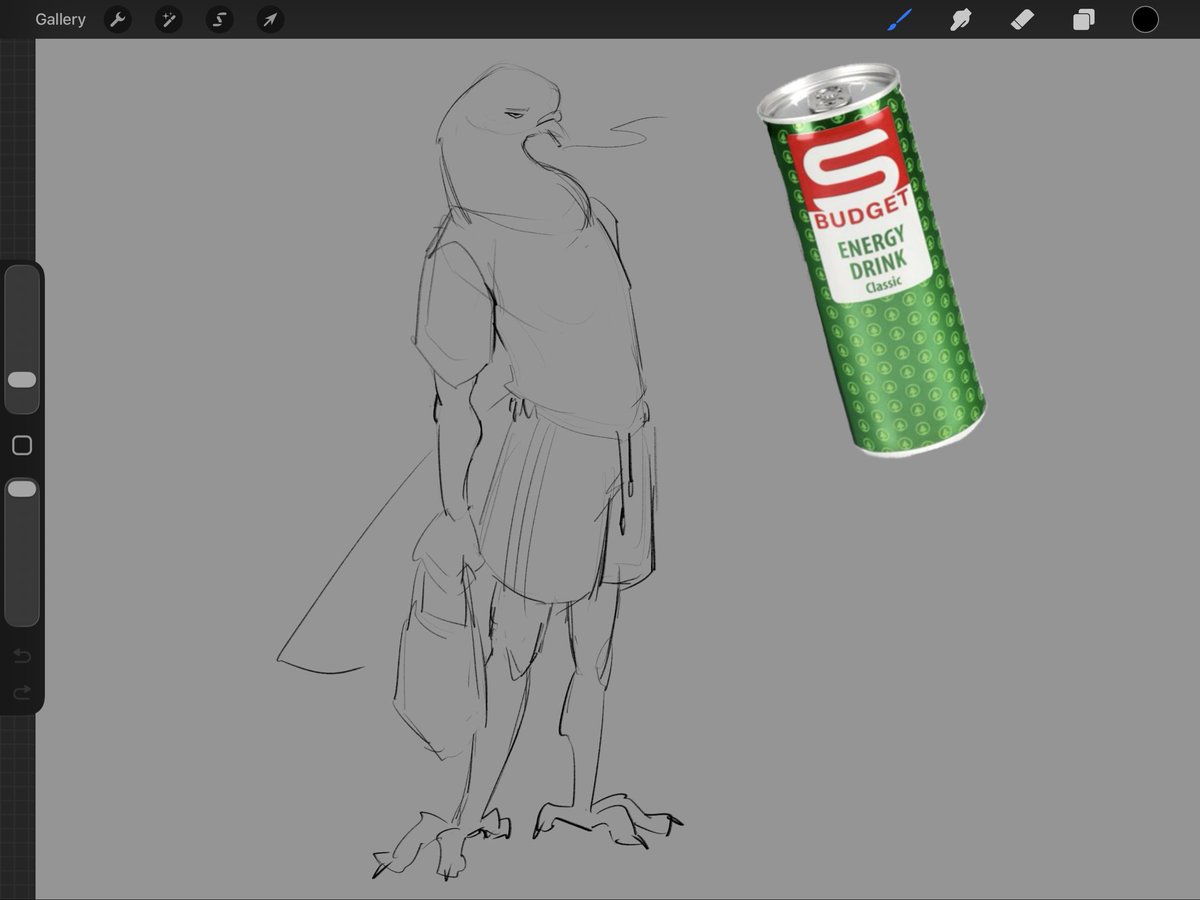Viewport: 1200px width, 900px height.
Task: Open the Gallery view
Action: pyautogui.click(x=60, y=19)
